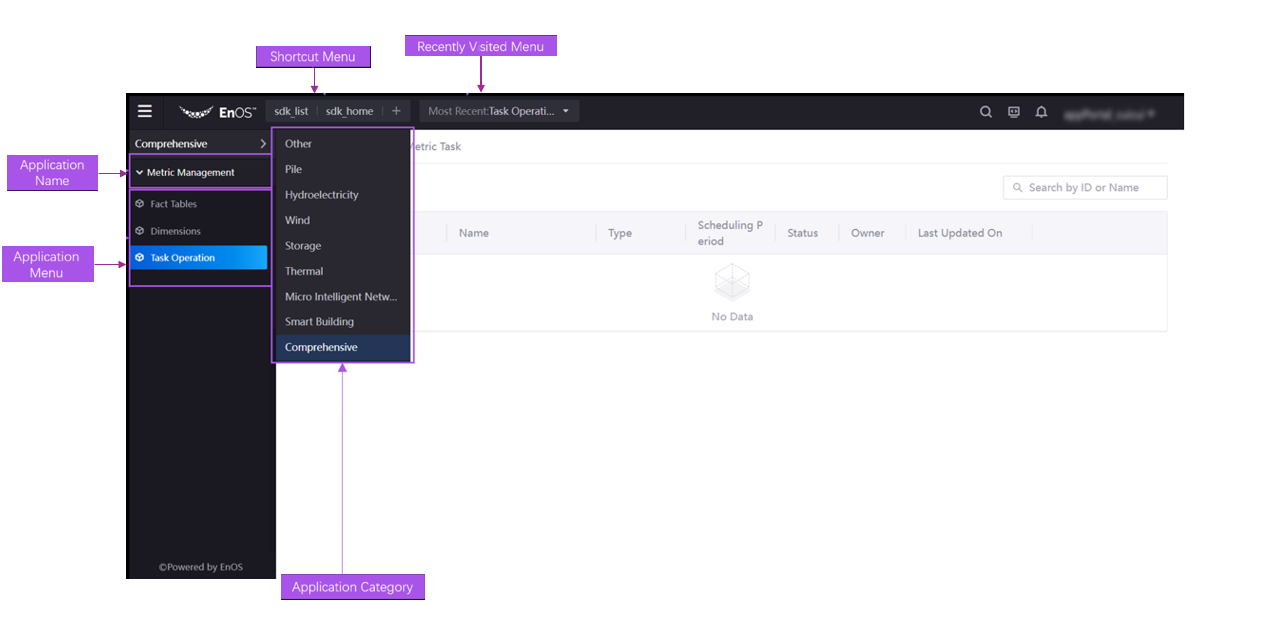Collapse the Metric Management section
The width and height of the screenshot is (1264, 619).
tap(140, 173)
